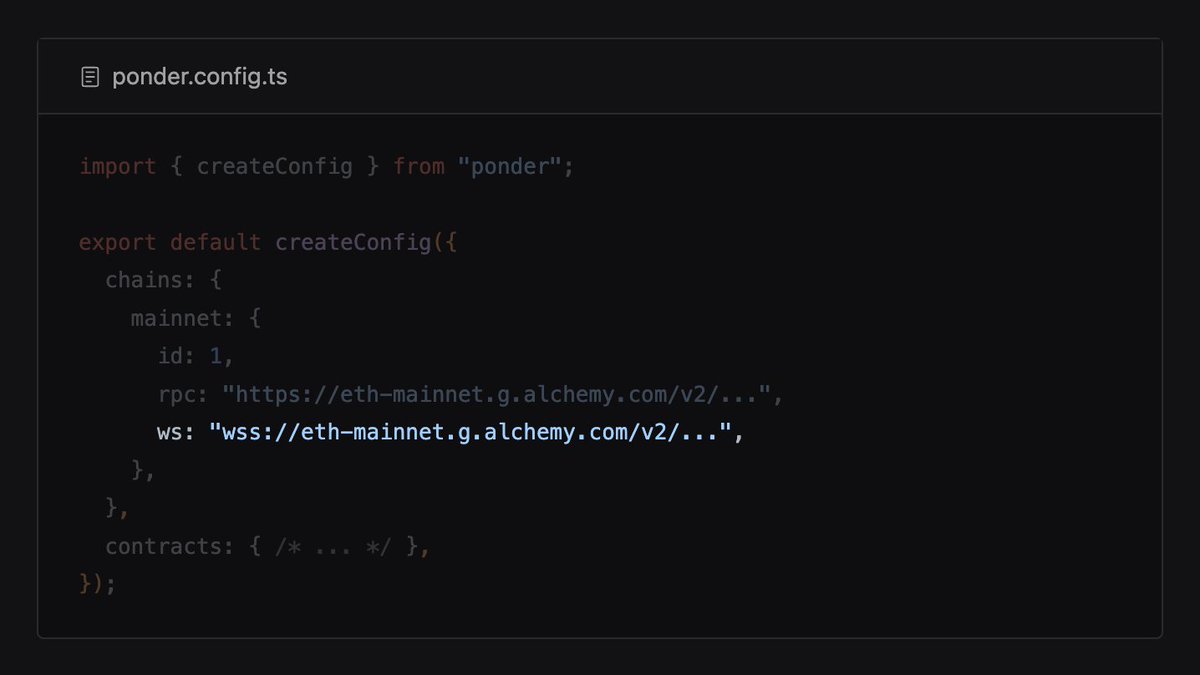
Task: Click the export default createConfig line
Action: pos(268,242)
